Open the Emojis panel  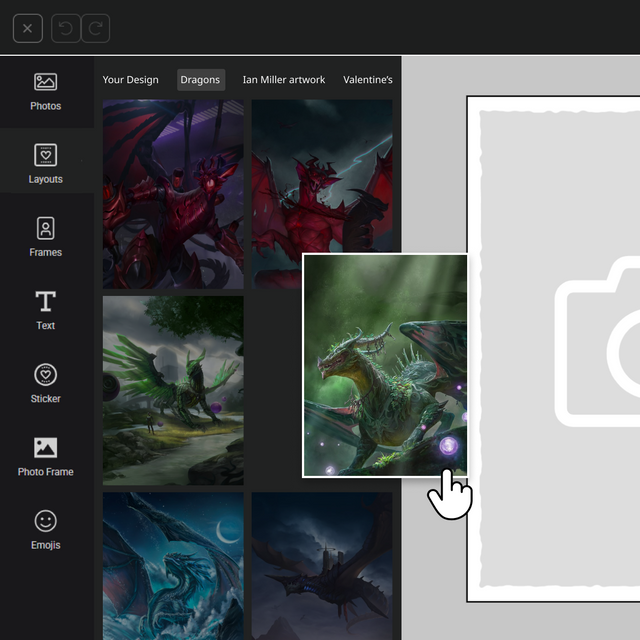tap(45, 529)
